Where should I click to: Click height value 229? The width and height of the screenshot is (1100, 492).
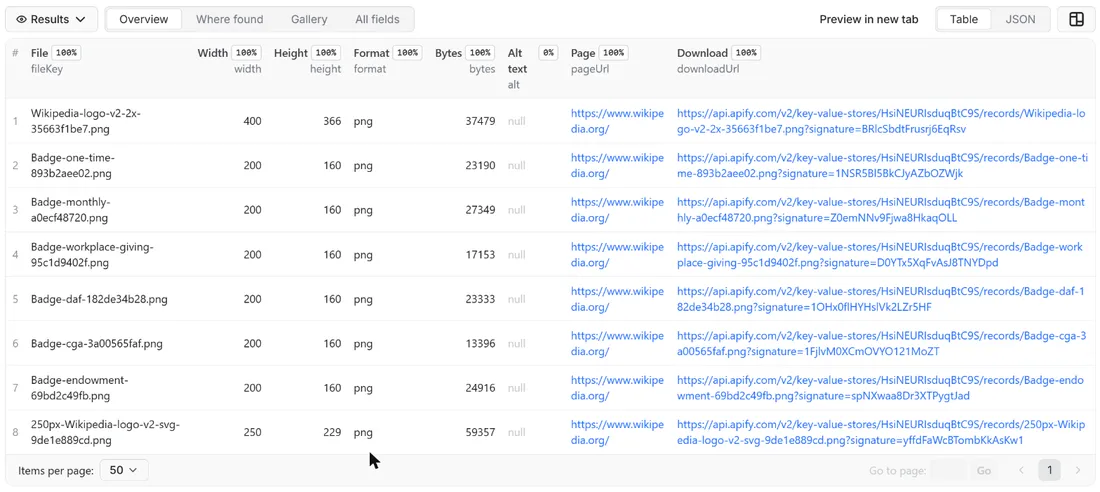click(x=332, y=433)
